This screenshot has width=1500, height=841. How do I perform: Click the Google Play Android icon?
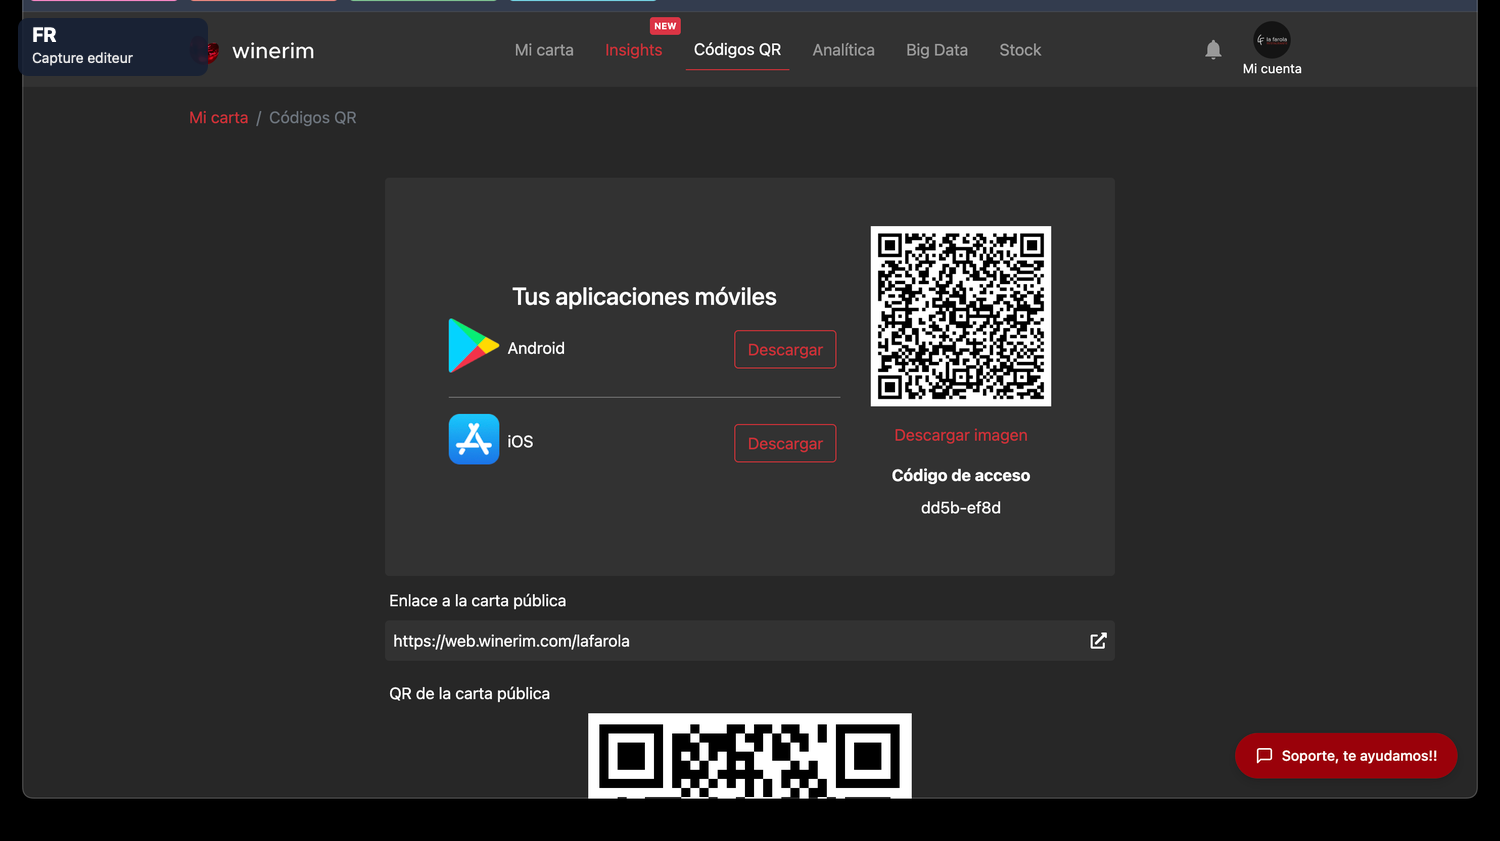click(473, 346)
